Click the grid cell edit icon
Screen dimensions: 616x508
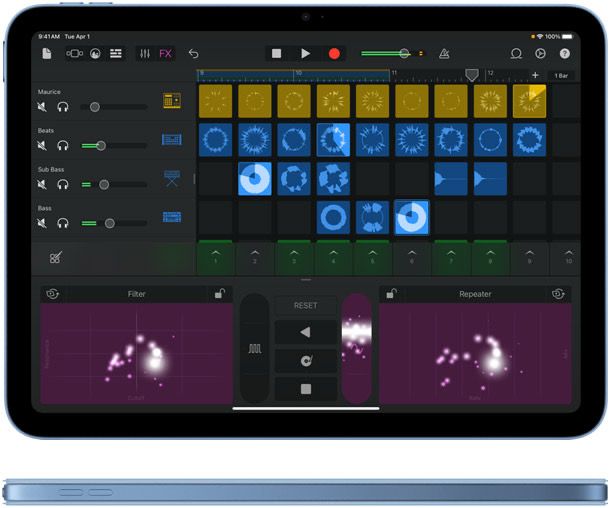click(55, 258)
